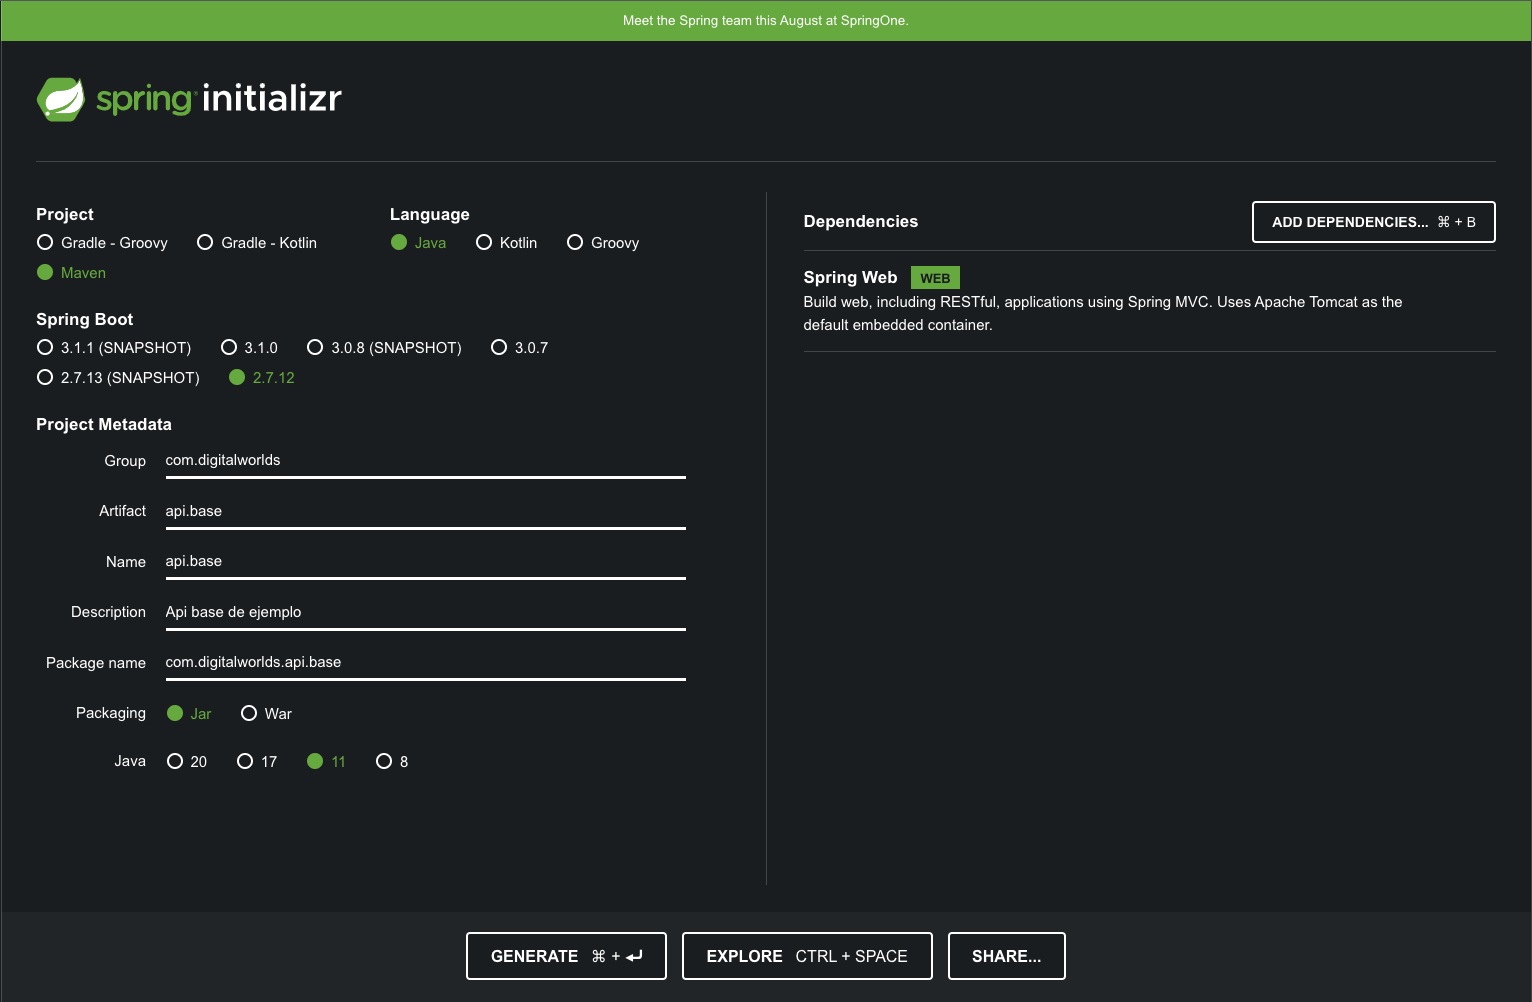Viewport: 1532px width, 1002px height.
Task: Click the GENERATE button
Action: pyautogui.click(x=566, y=956)
